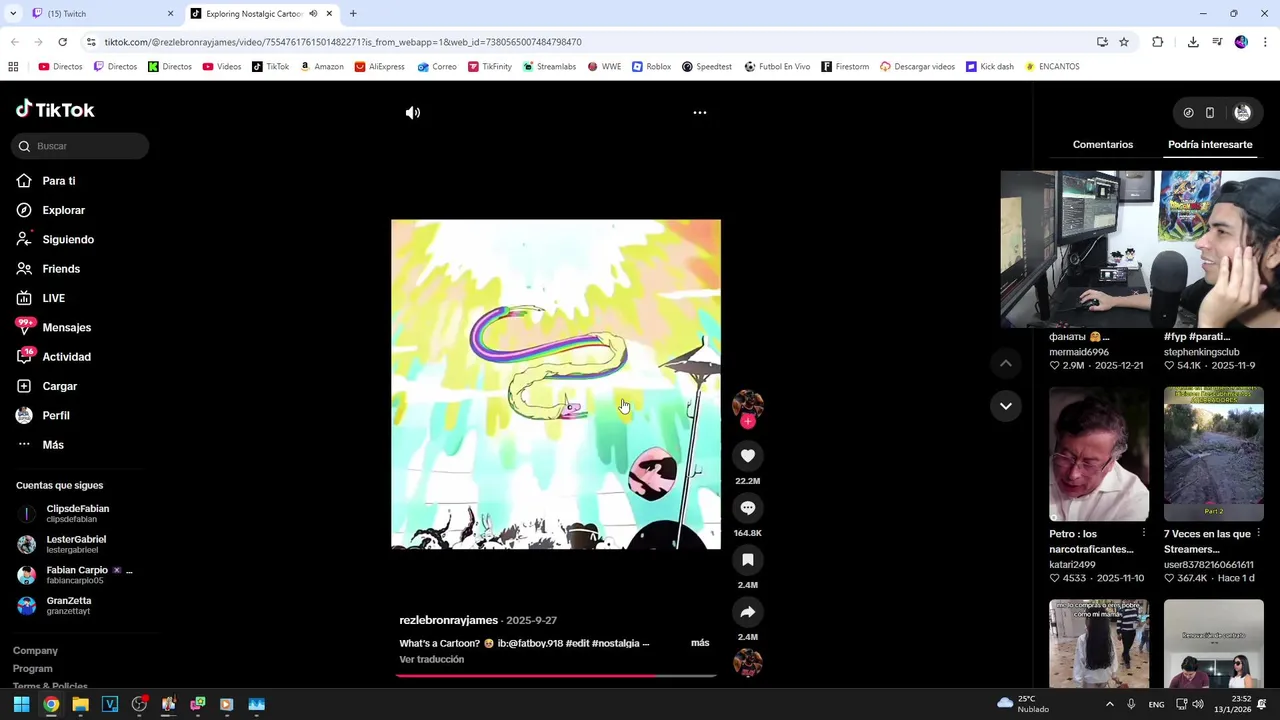Open File Explorer from taskbar
Screen dimensions: 1280x720
(80, 705)
